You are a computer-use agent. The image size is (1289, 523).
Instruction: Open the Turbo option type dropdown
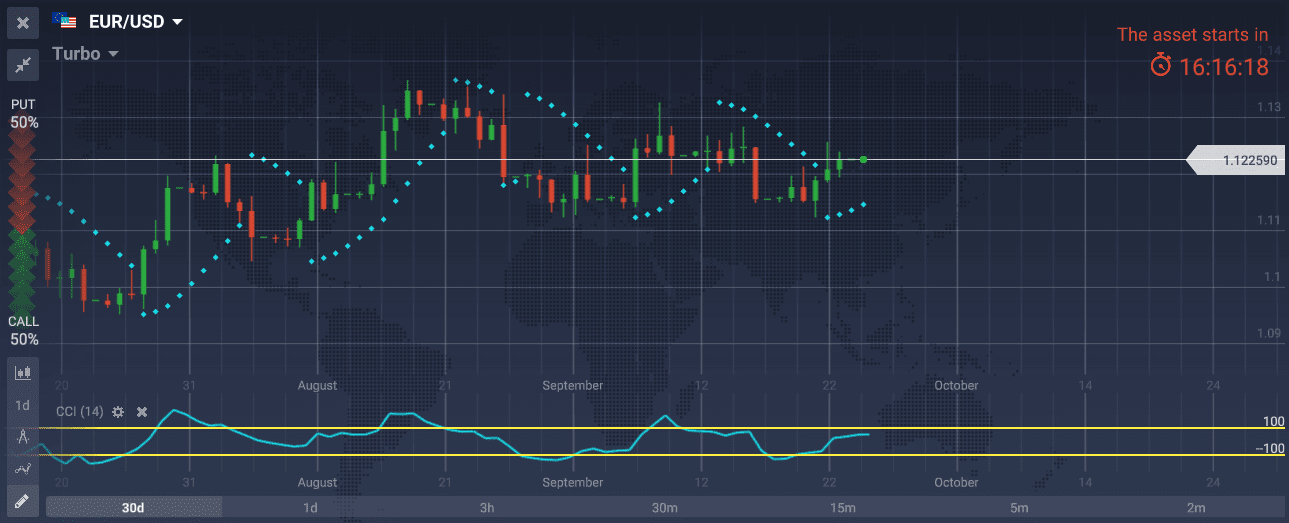112,54
